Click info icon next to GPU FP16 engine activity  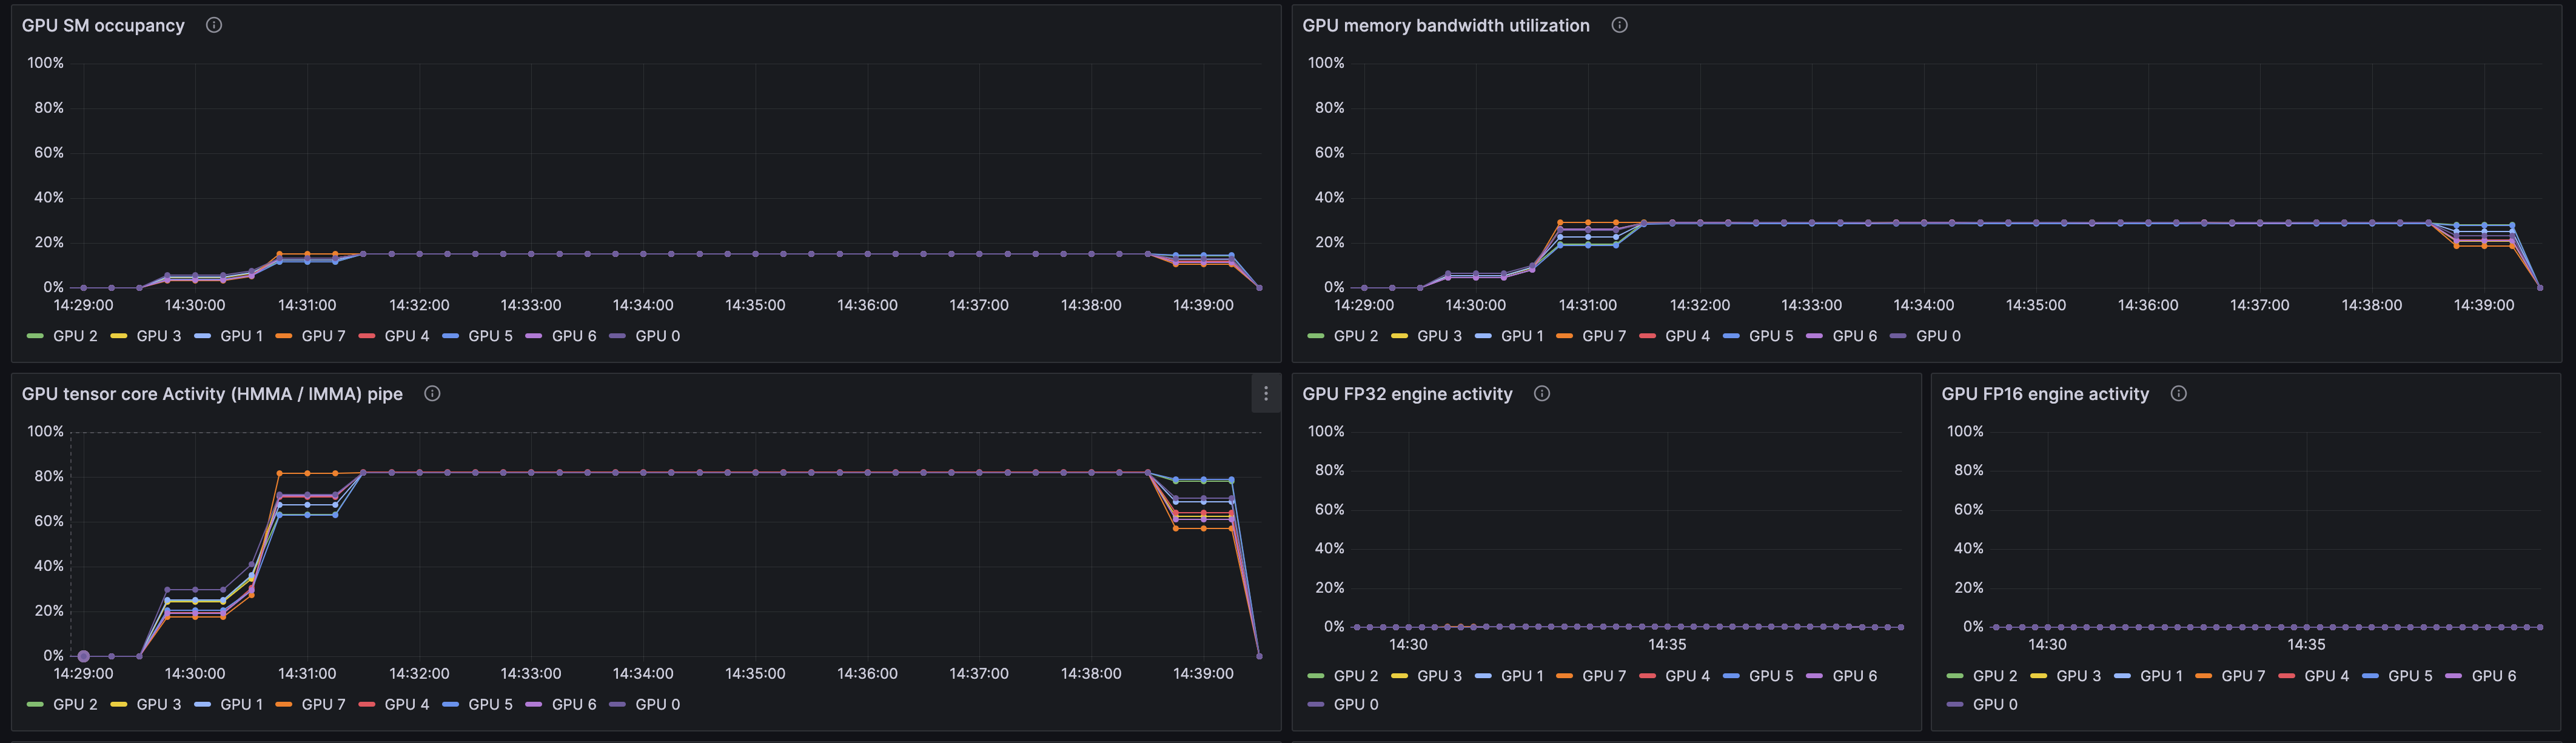(2178, 394)
